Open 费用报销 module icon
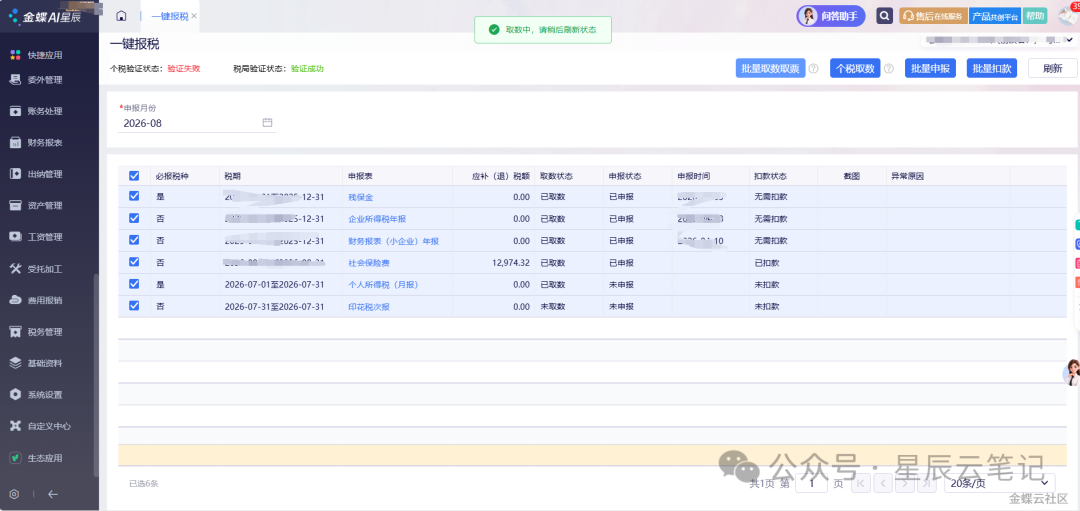Image resolution: width=1080 pixels, height=511 pixels. pyautogui.click(x=15, y=300)
